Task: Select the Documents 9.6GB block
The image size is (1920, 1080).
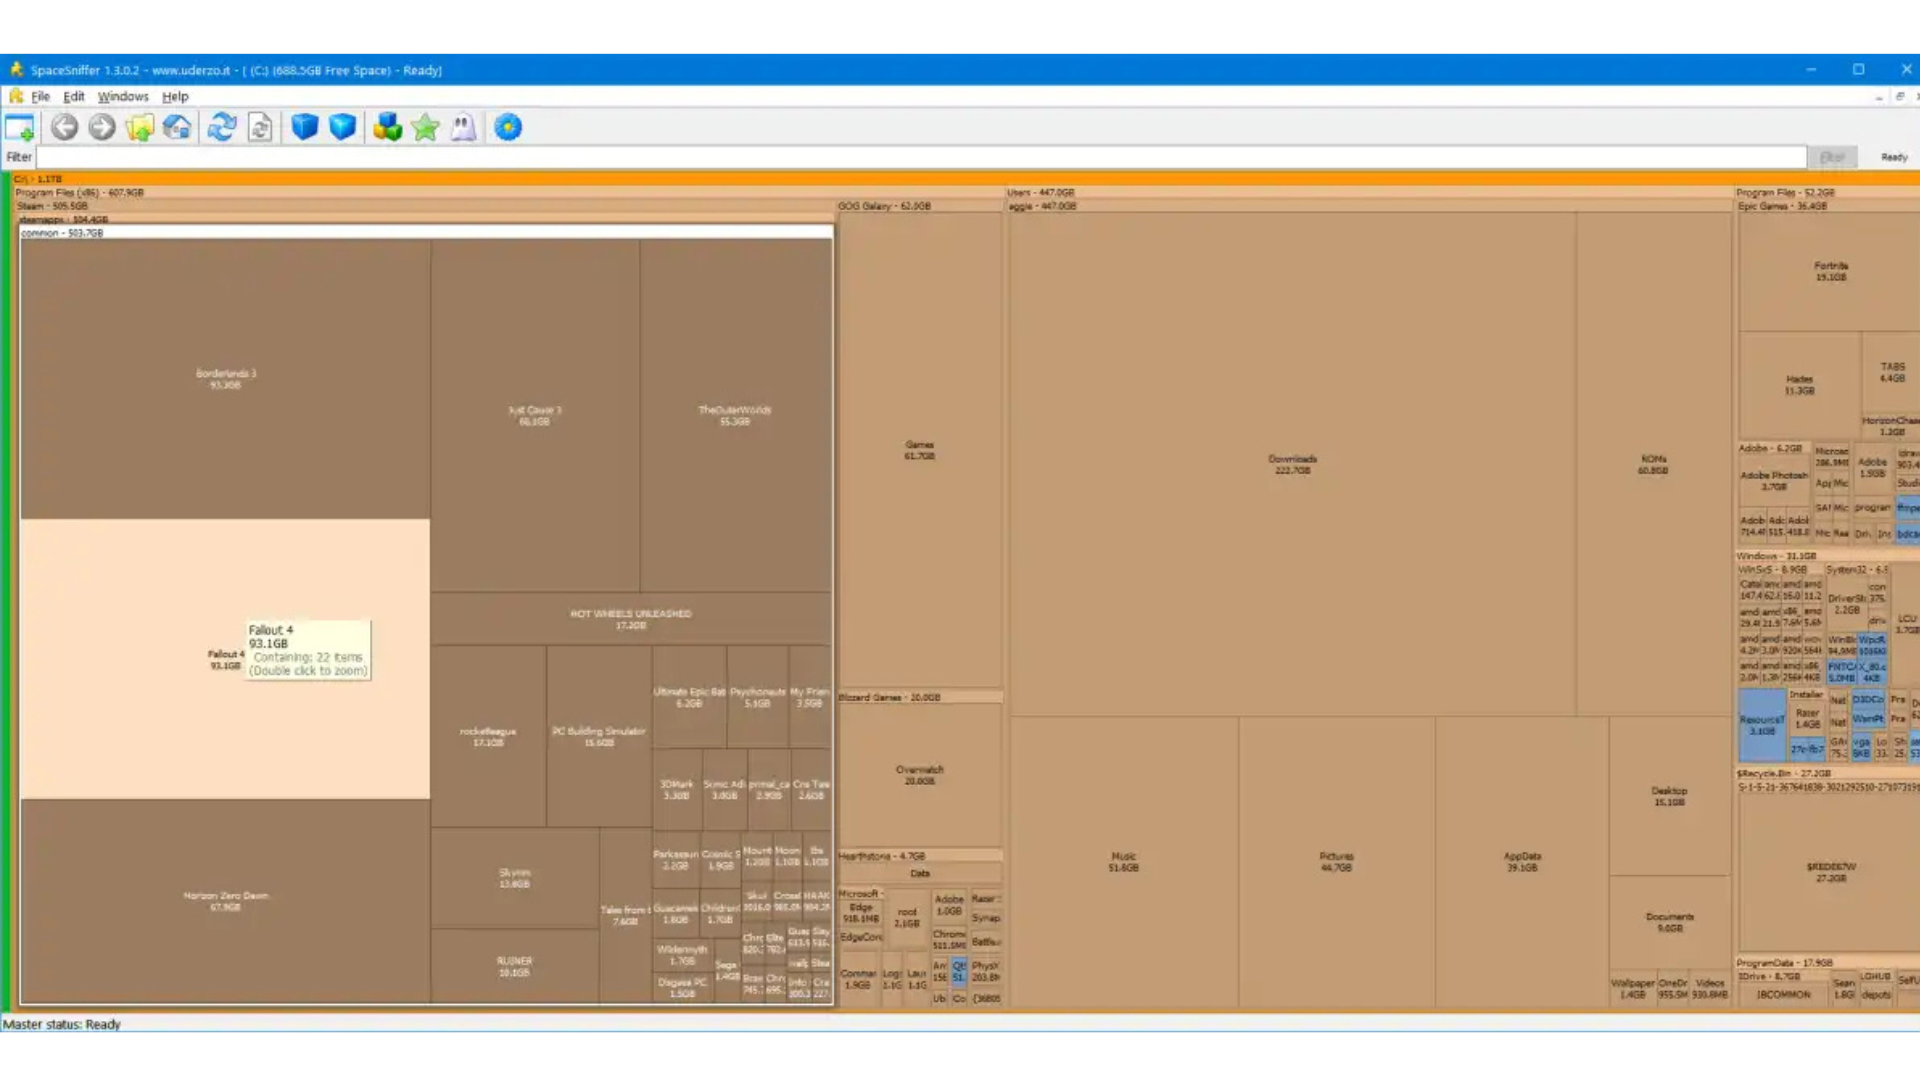Action: point(1669,922)
